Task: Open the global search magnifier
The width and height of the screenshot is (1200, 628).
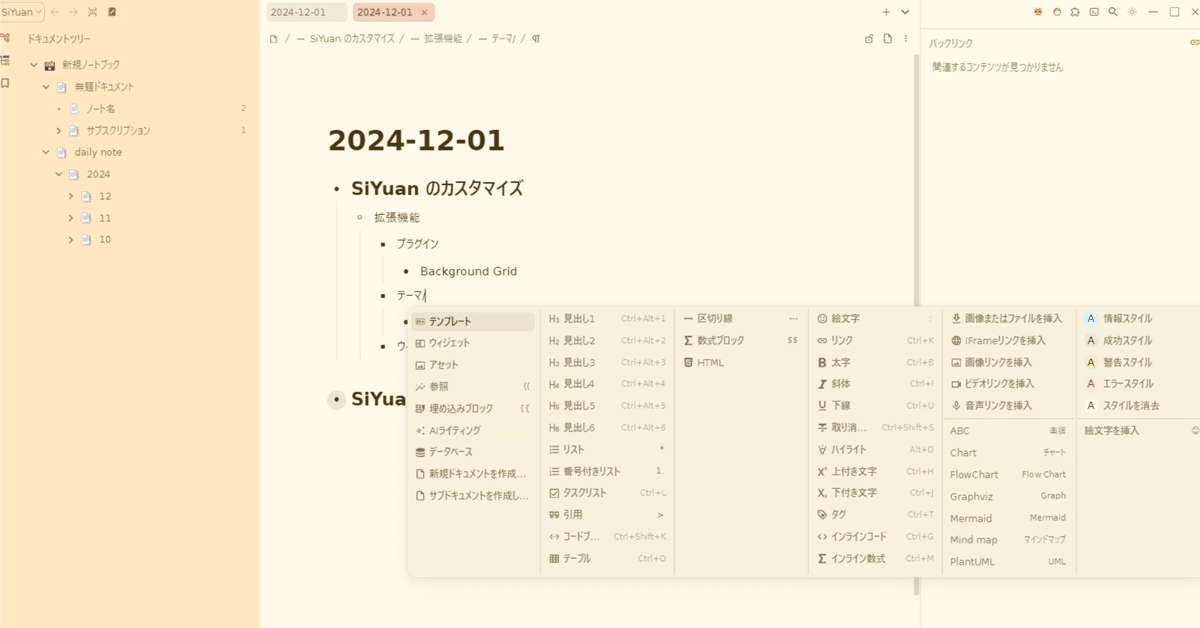Action: 1112,12
